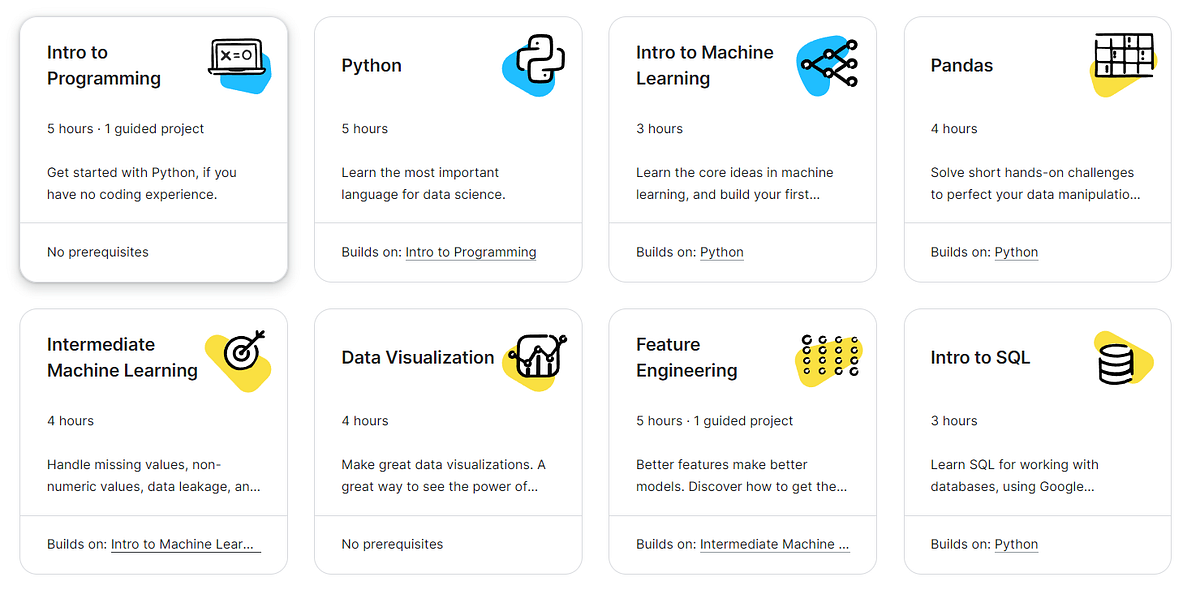Click the Python link on the Pandas card
The width and height of the screenshot is (1200, 595).
[1016, 252]
